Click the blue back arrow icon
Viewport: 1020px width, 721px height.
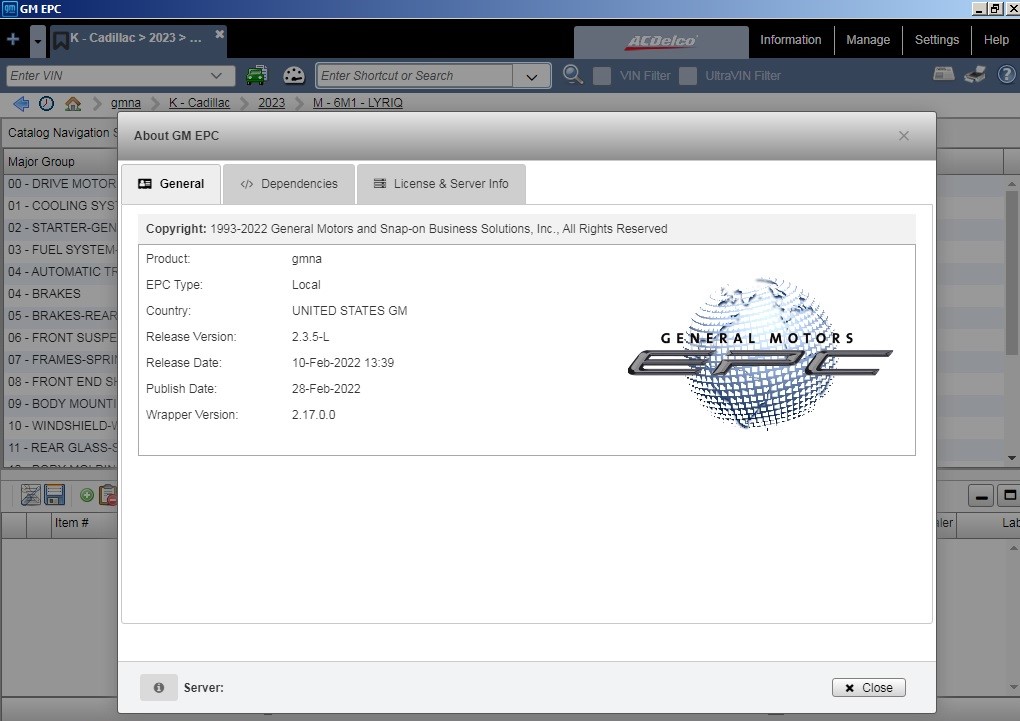[21, 103]
